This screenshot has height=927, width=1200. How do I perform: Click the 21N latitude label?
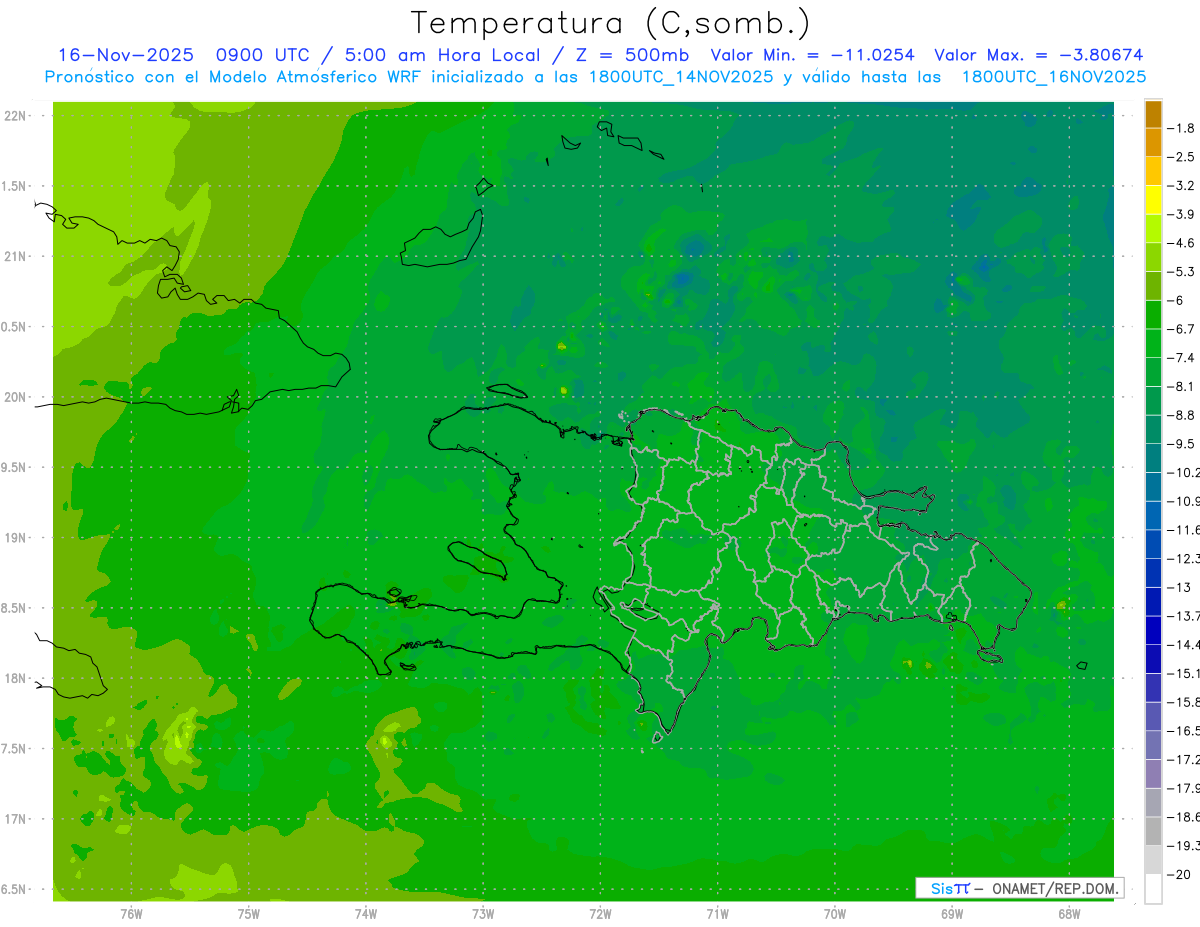pyautogui.click(x=16, y=257)
